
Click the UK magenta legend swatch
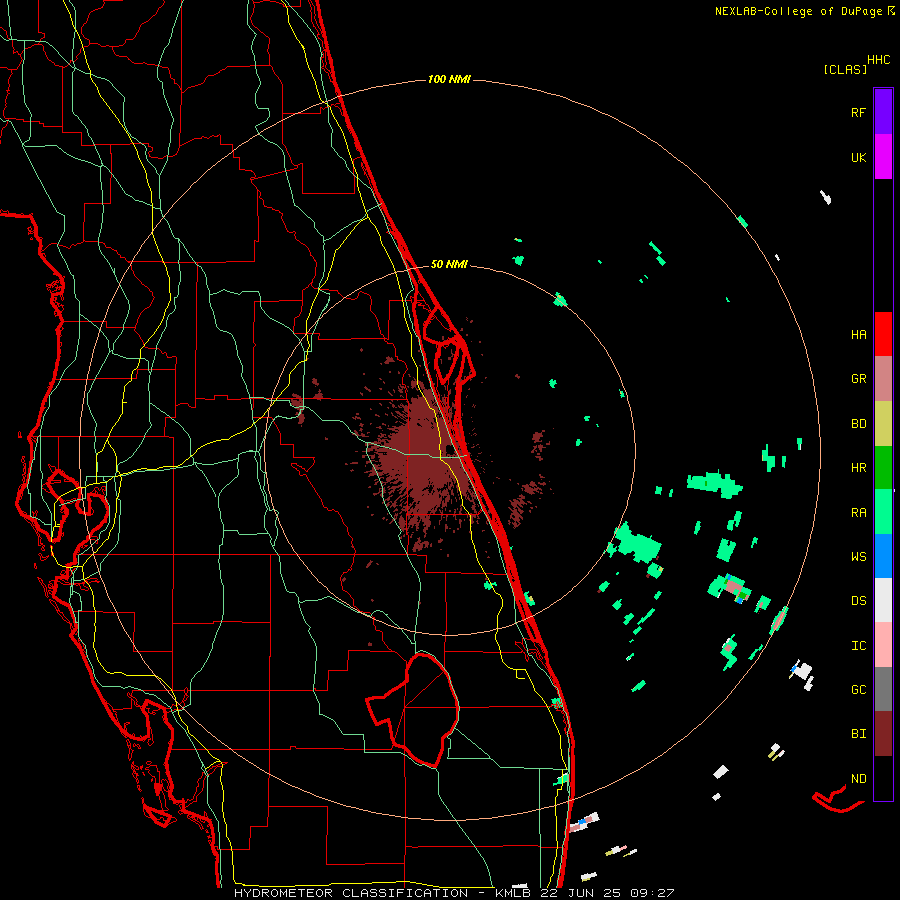click(883, 157)
